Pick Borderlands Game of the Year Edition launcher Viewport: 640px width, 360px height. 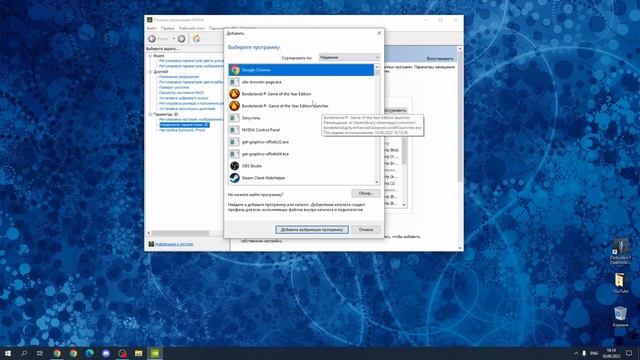pos(301,106)
